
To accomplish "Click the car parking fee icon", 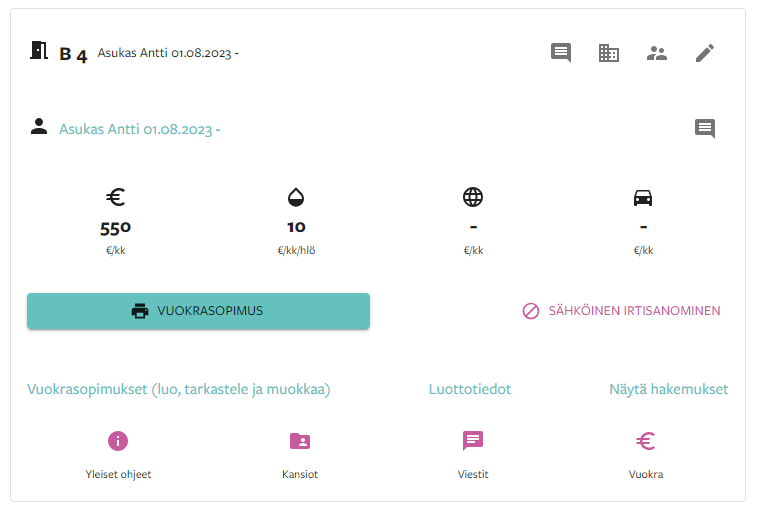I will 643,197.
